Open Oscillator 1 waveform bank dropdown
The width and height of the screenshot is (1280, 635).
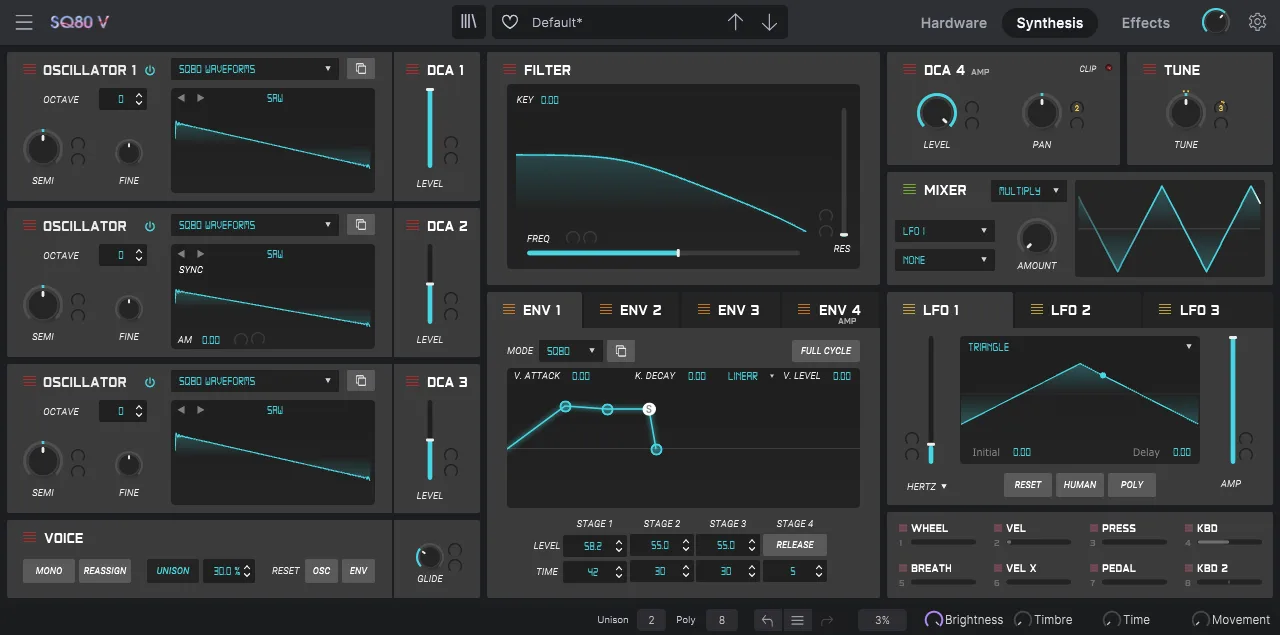(254, 69)
